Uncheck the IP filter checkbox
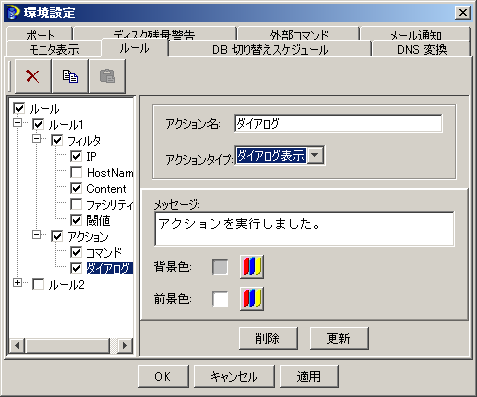 tap(76, 156)
